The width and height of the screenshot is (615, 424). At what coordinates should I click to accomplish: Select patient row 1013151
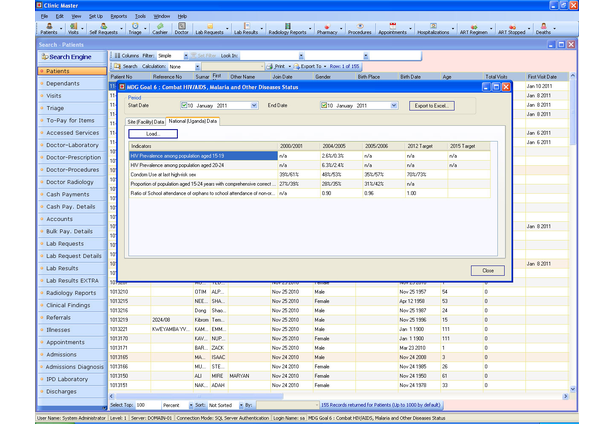(338, 385)
